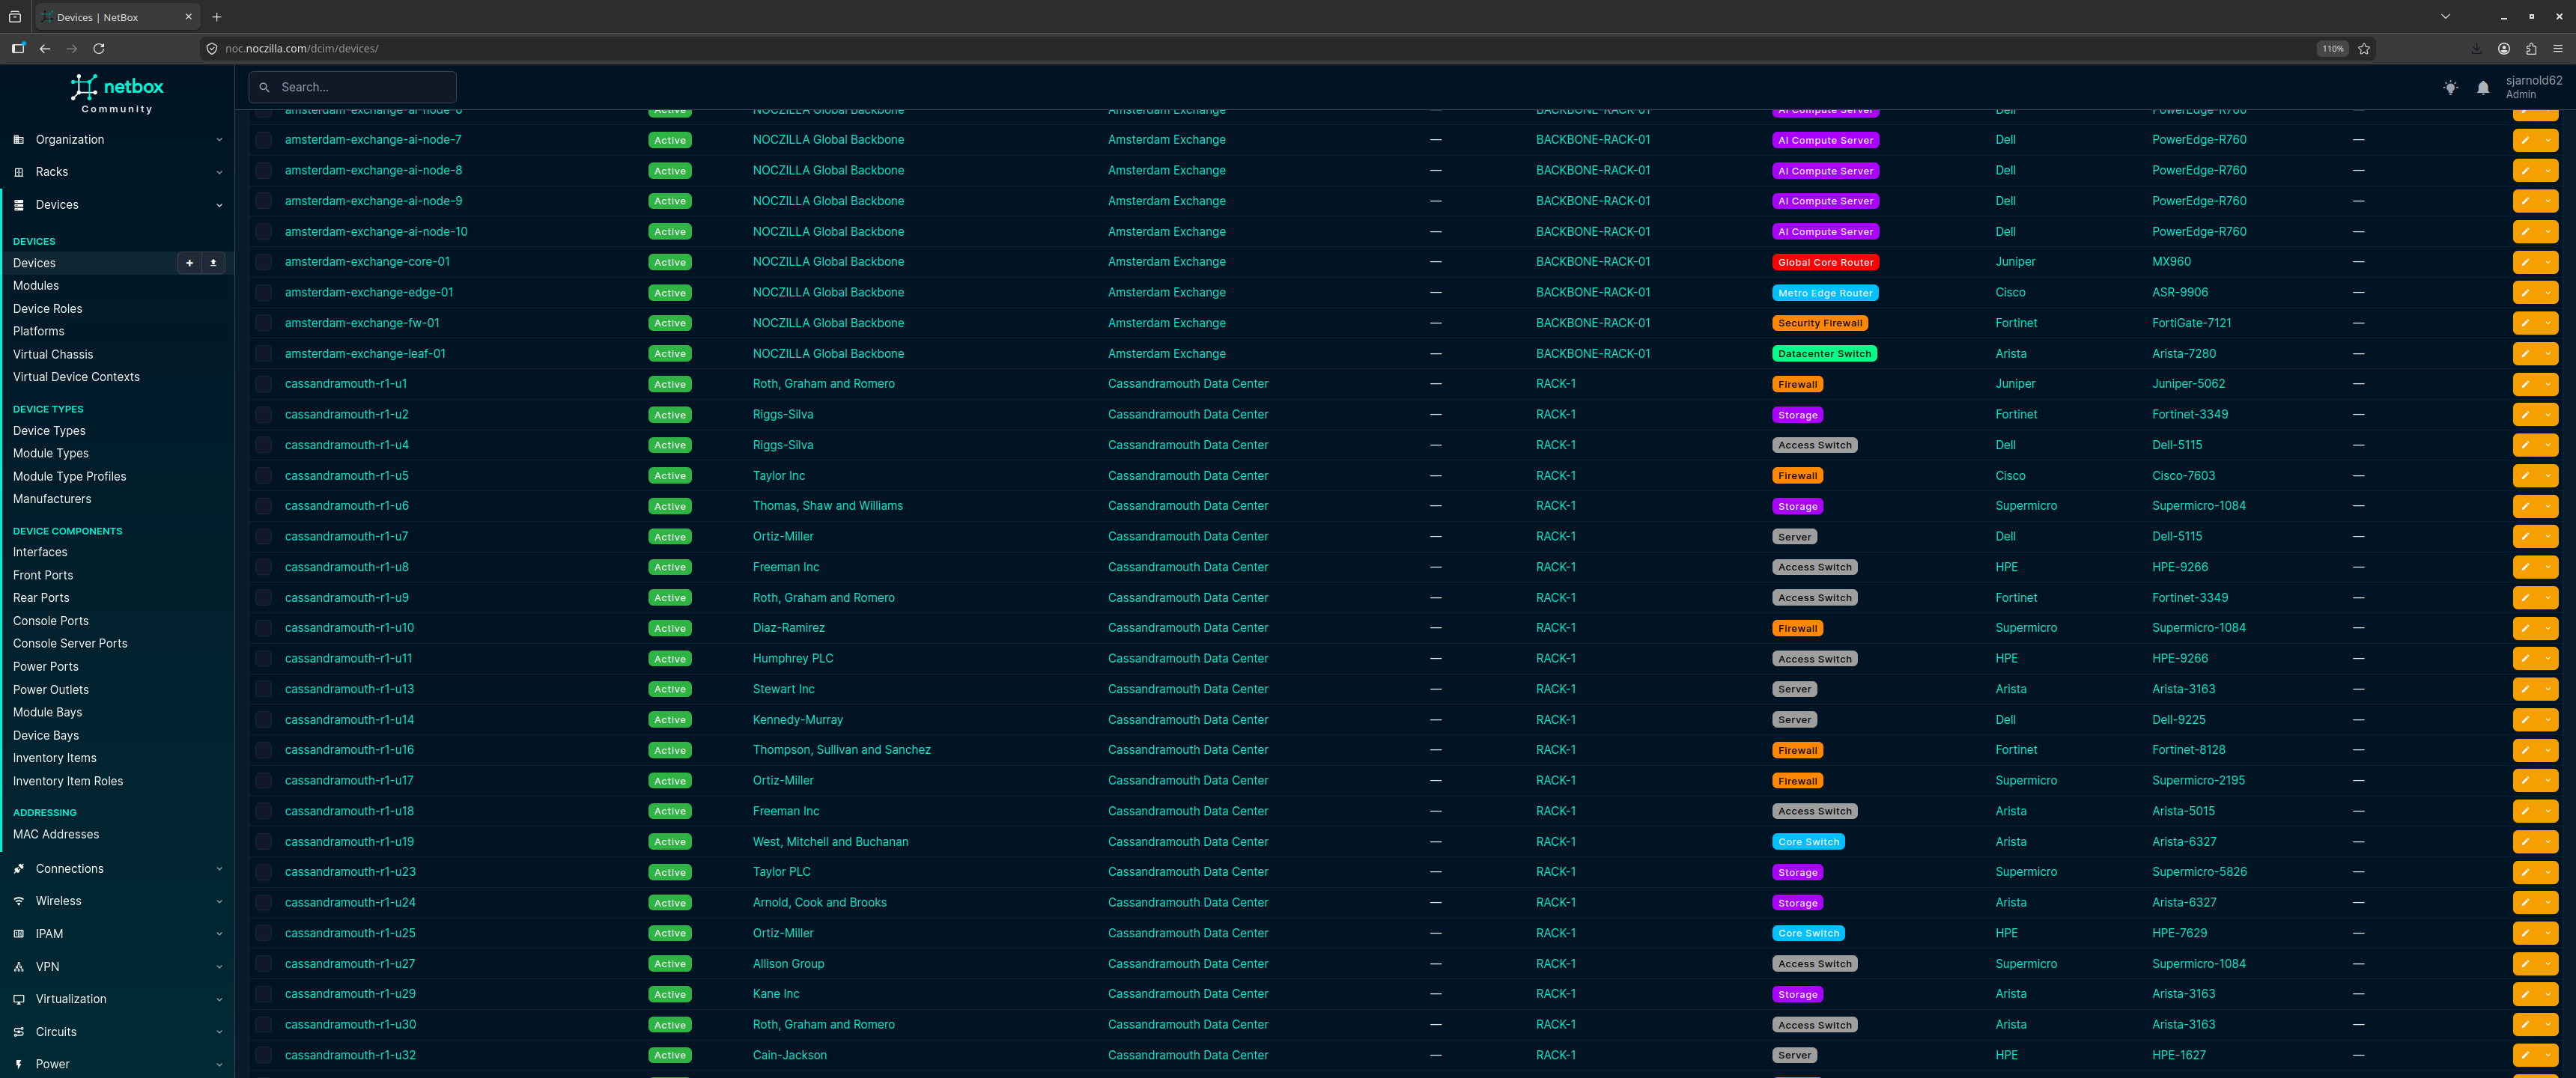The height and width of the screenshot is (1078, 2576).
Task: Focus the Search field
Action: pyautogui.click(x=353, y=87)
